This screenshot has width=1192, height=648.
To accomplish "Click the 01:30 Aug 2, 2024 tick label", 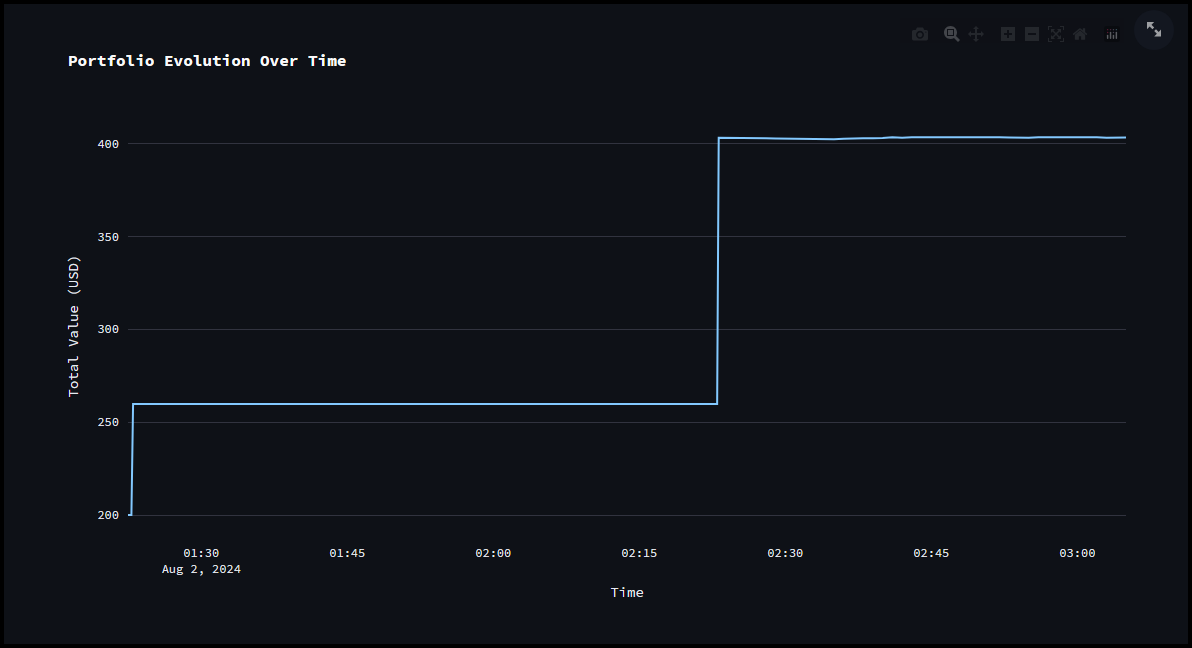I will point(201,560).
